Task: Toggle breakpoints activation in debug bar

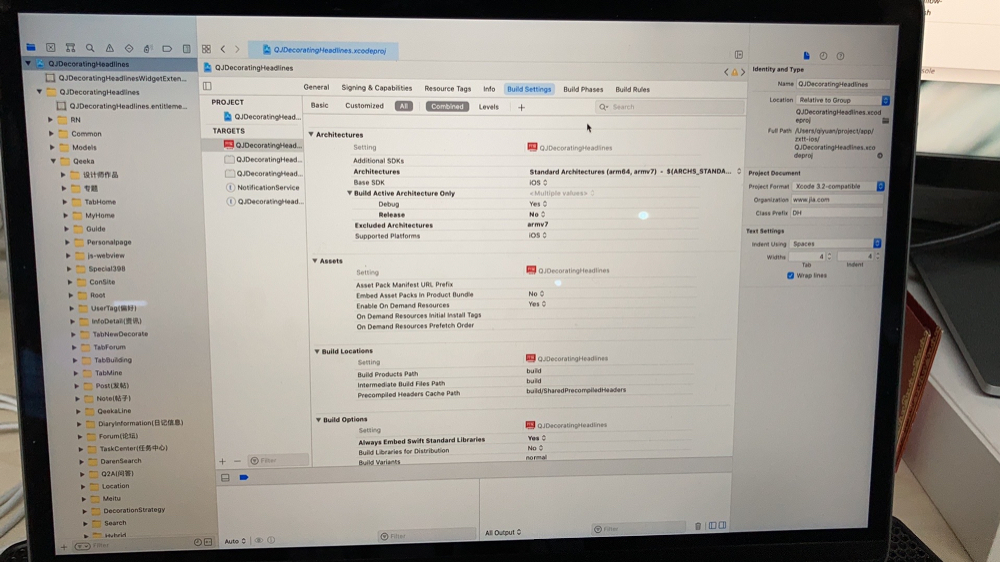Action: tap(244, 477)
